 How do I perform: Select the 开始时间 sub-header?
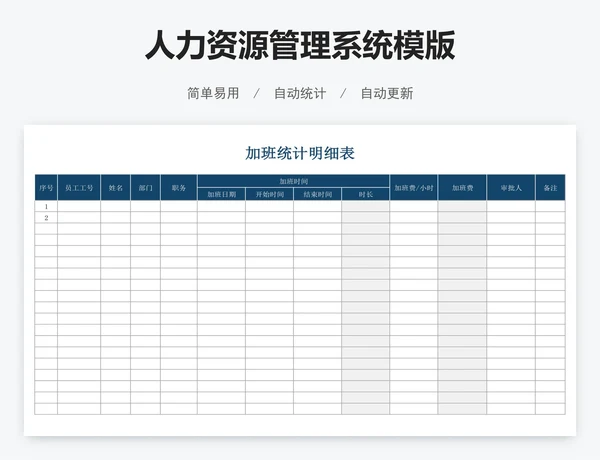[270, 194]
